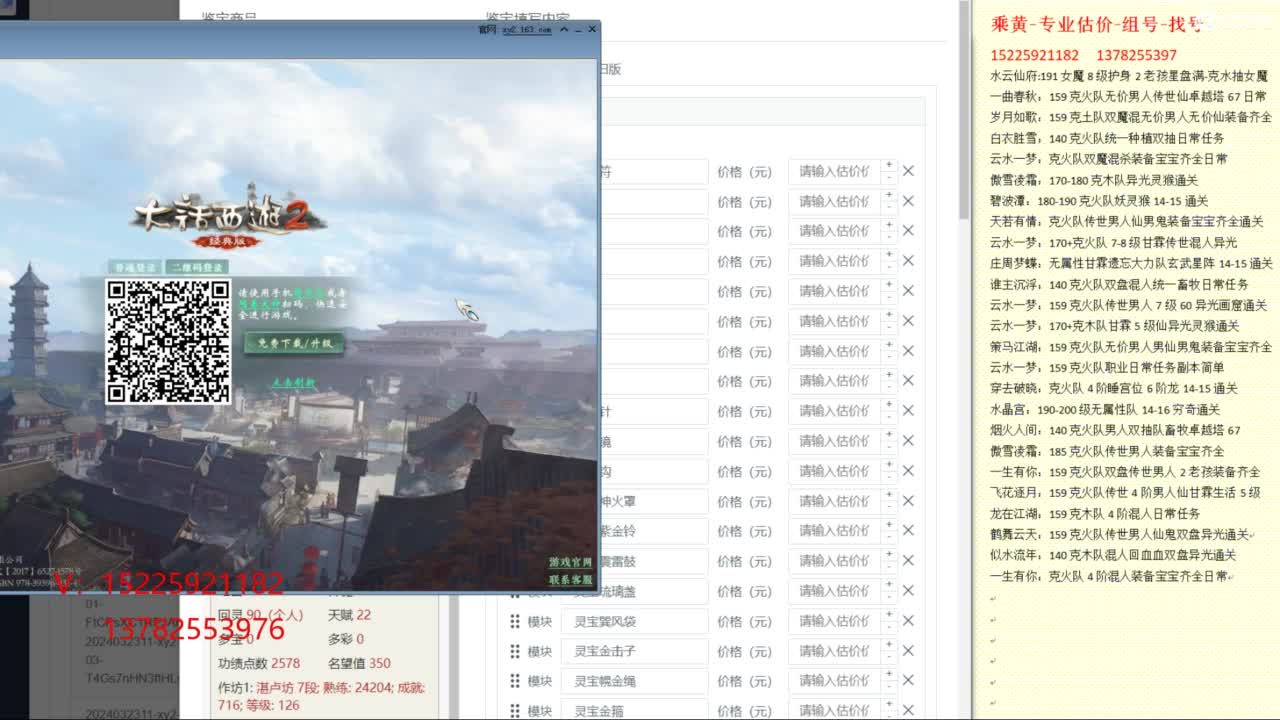Grab the drag handle of 灵宝幌金绳 row

515,681
